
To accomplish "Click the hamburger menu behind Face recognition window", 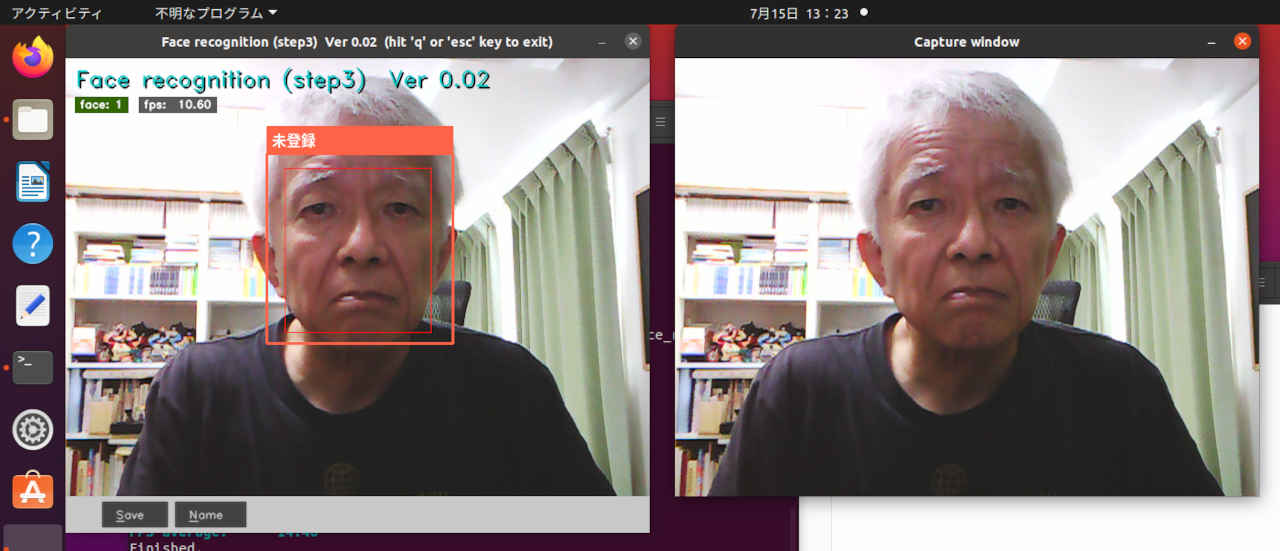I will (x=661, y=121).
